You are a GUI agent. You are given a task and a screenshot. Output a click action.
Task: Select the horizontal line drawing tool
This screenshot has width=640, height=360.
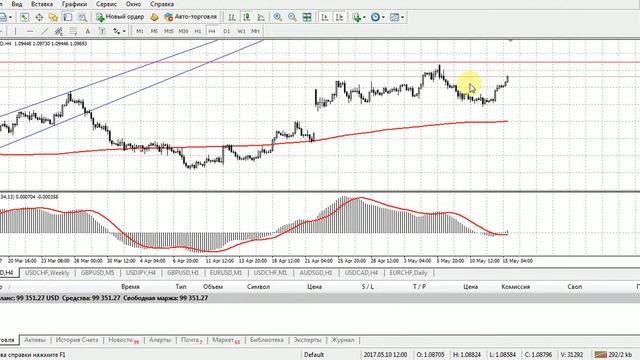coord(30,31)
